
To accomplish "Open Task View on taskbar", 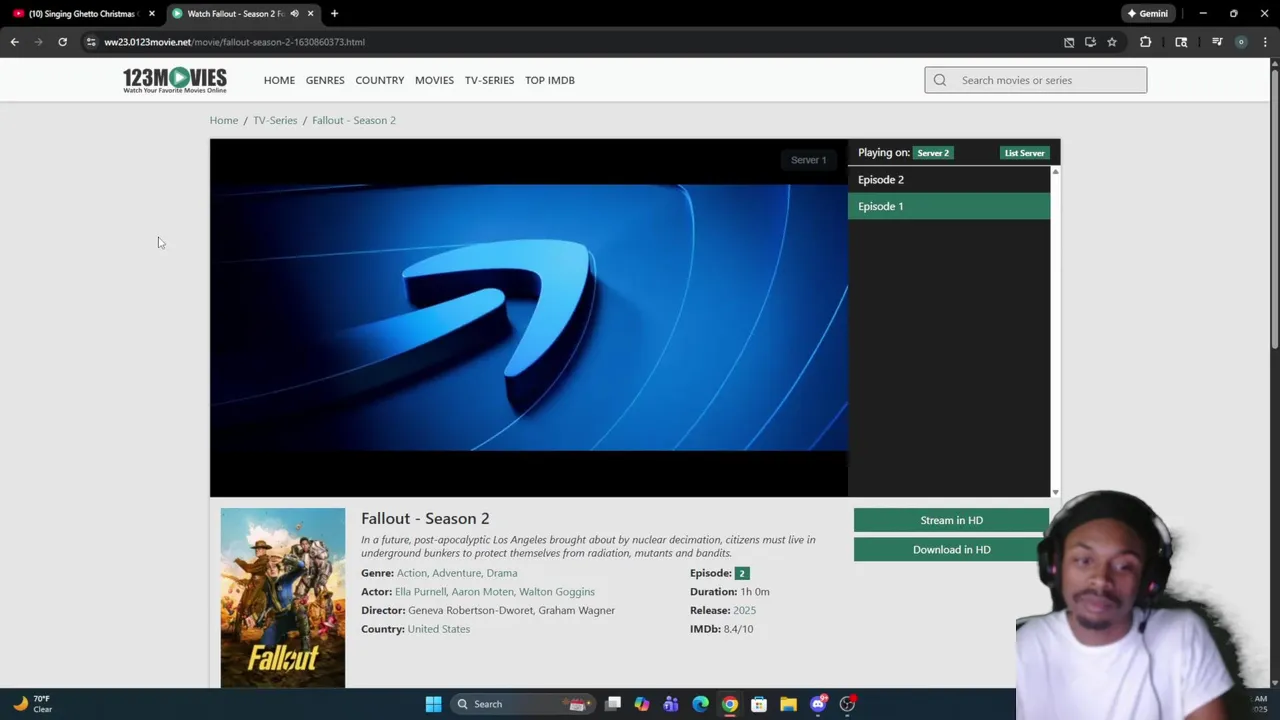I will click(x=613, y=704).
